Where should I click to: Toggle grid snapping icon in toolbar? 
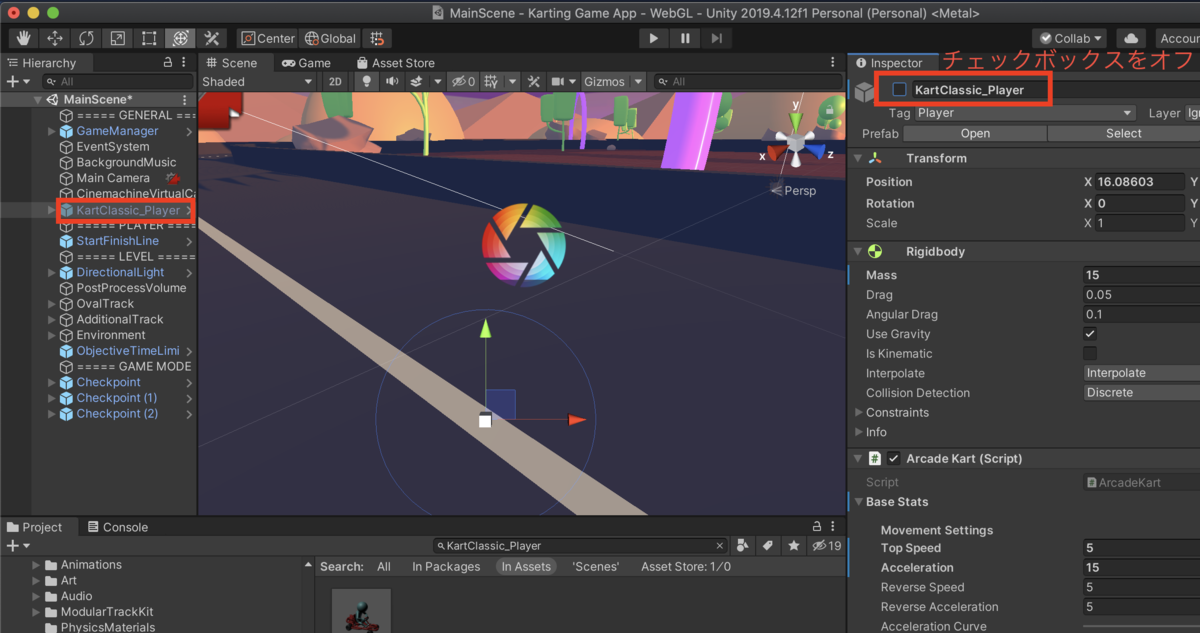(x=377, y=38)
